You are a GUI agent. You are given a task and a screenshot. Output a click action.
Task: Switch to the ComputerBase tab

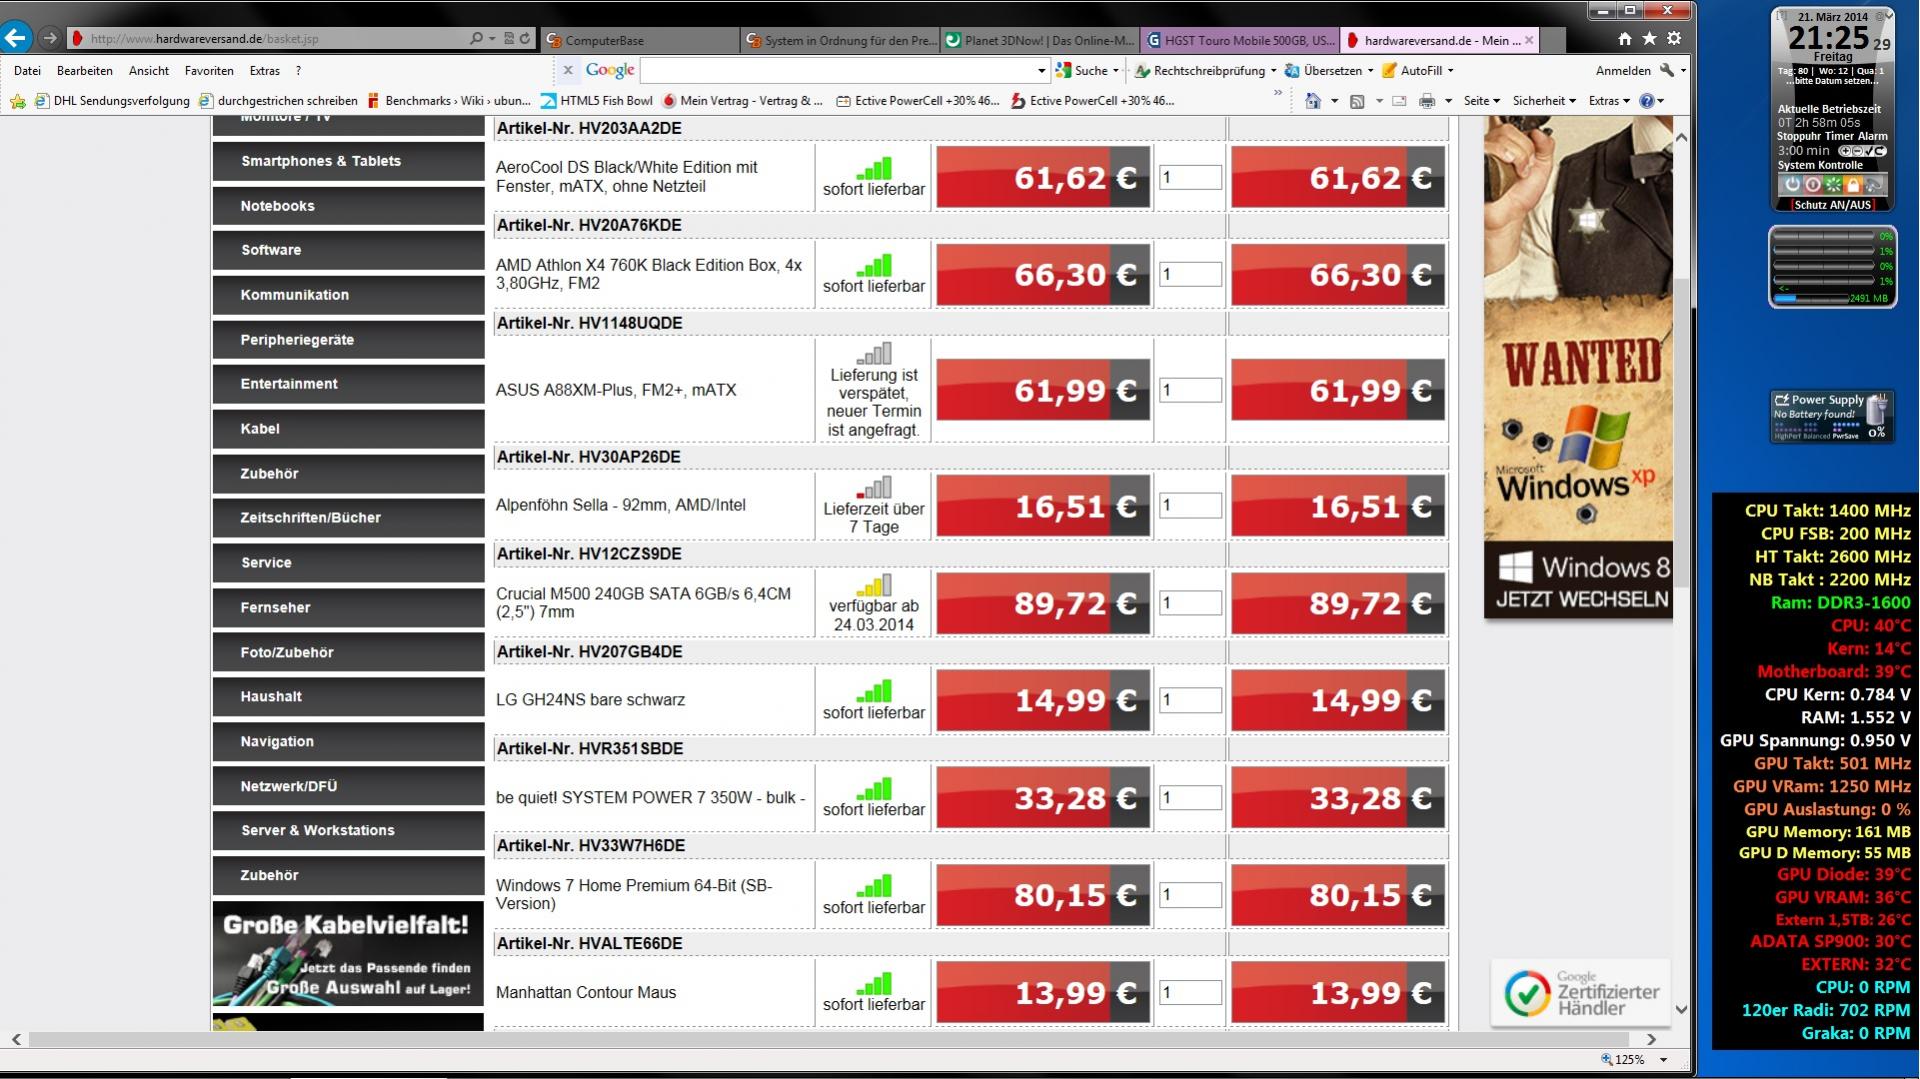pyautogui.click(x=640, y=41)
